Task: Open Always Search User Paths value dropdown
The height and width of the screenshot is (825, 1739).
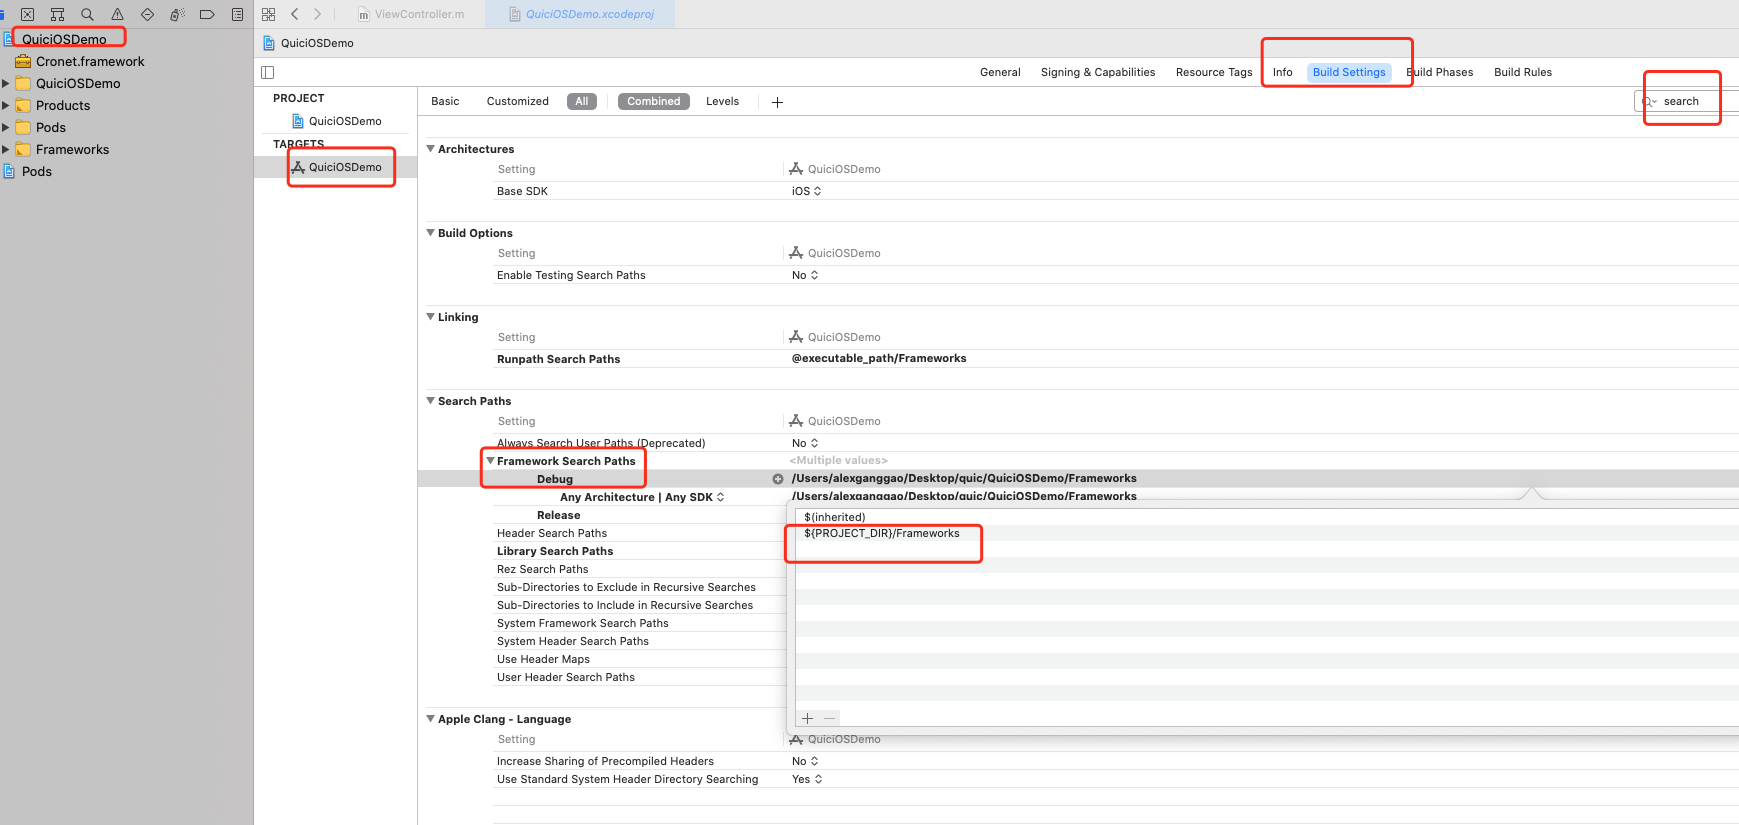Action: coord(805,443)
